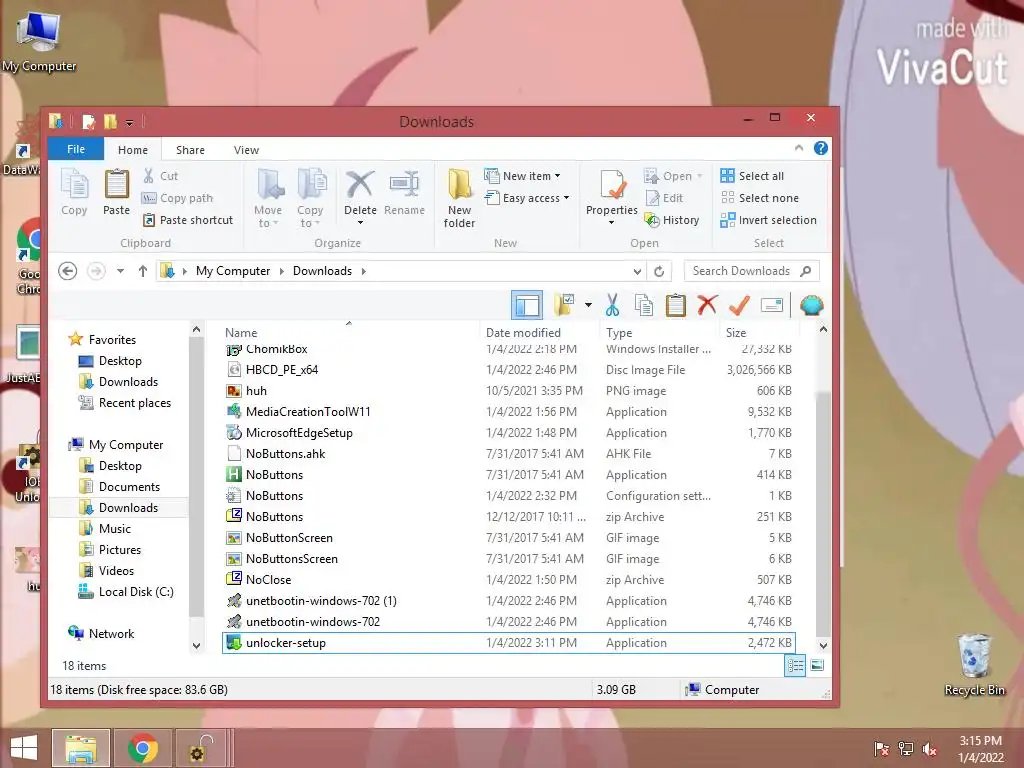Image resolution: width=1024 pixels, height=768 pixels.
Task: Click Edit in Open group
Action: (664, 198)
